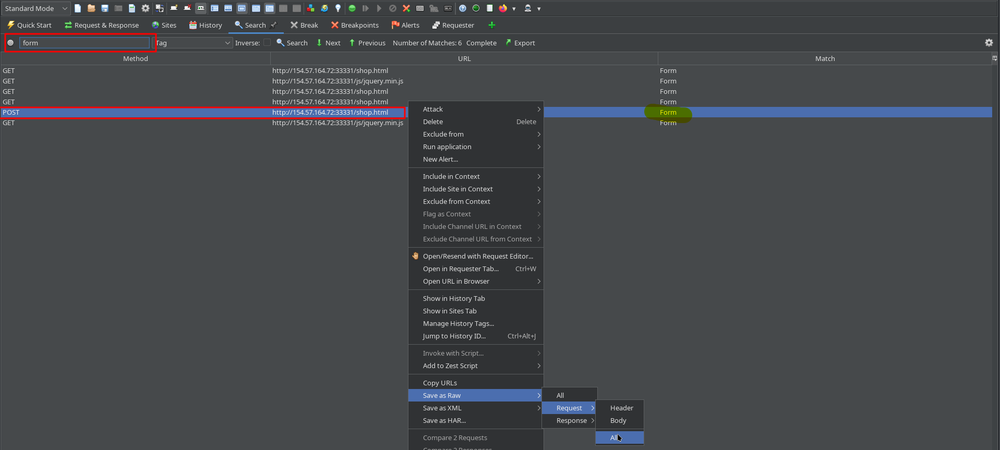Select Header in the Request submenu
This screenshot has width=1000, height=450.
[621, 408]
